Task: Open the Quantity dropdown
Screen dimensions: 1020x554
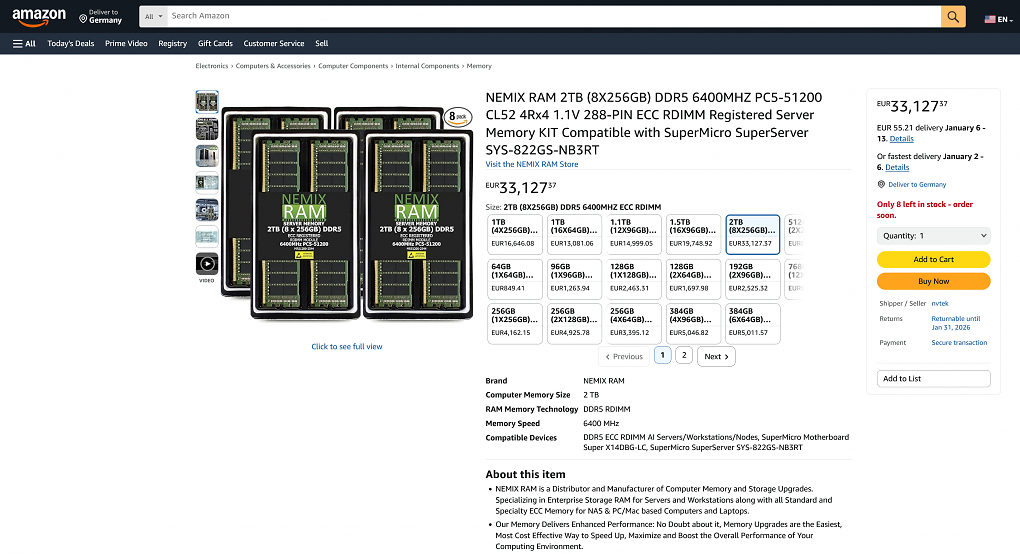Action: [x=933, y=235]
